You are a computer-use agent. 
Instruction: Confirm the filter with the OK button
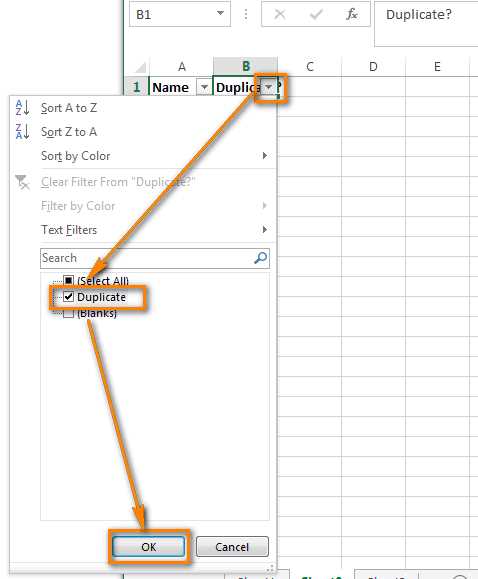[x=148, y=547]
